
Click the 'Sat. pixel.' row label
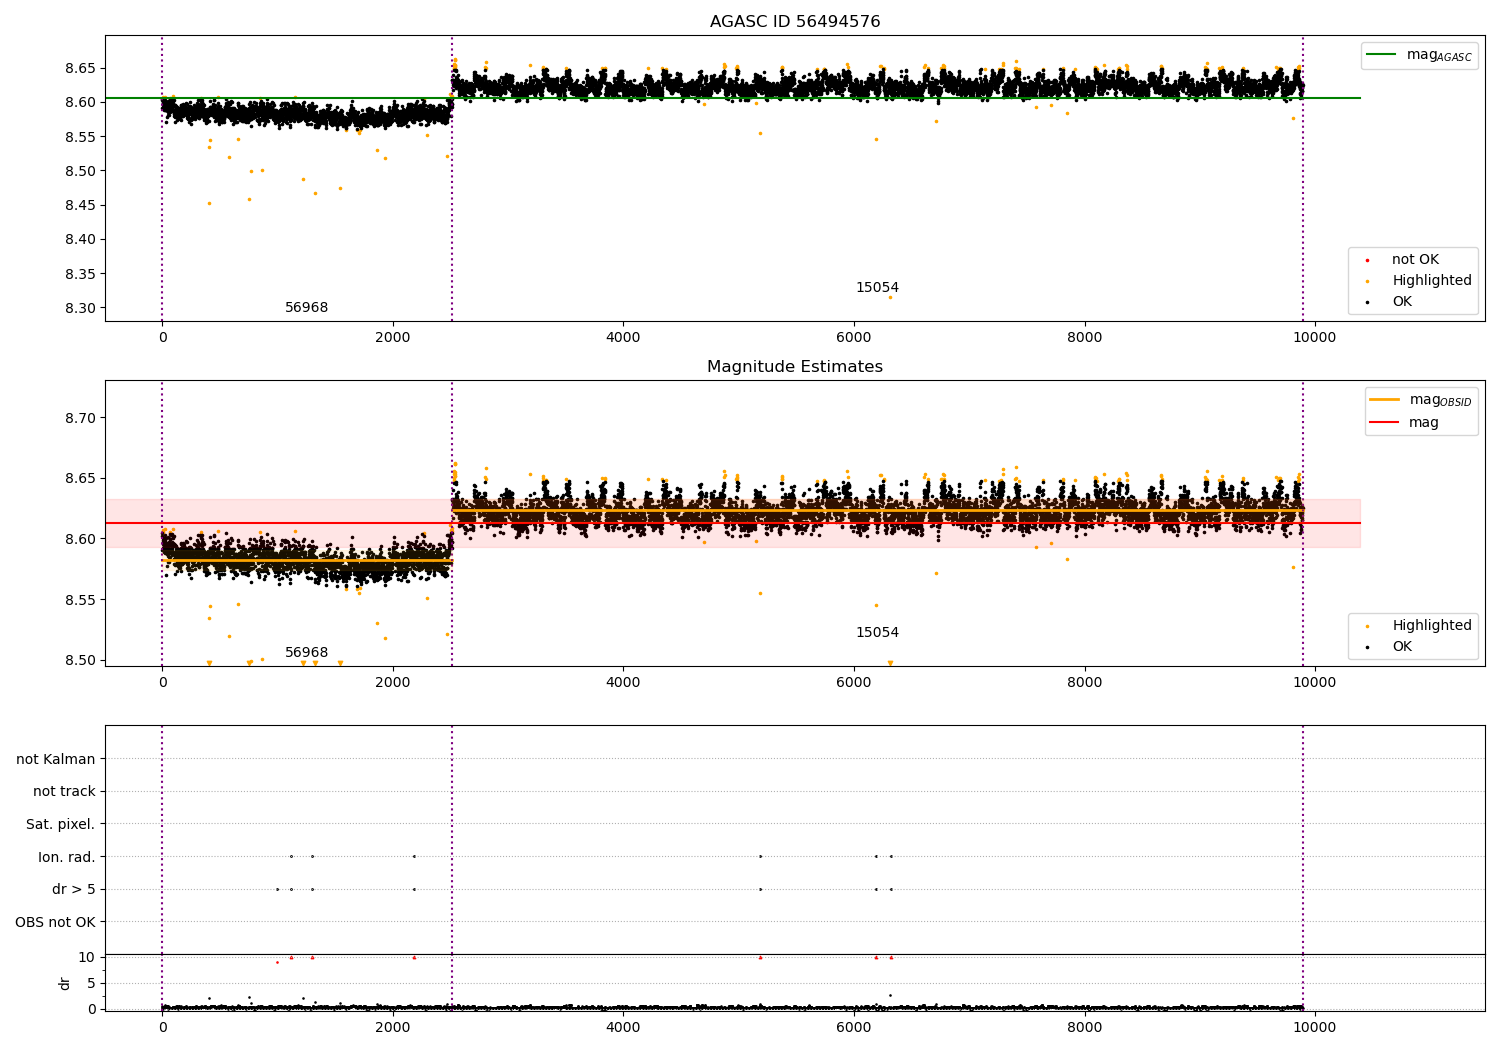pyautogui.click(x=61, y=825)
